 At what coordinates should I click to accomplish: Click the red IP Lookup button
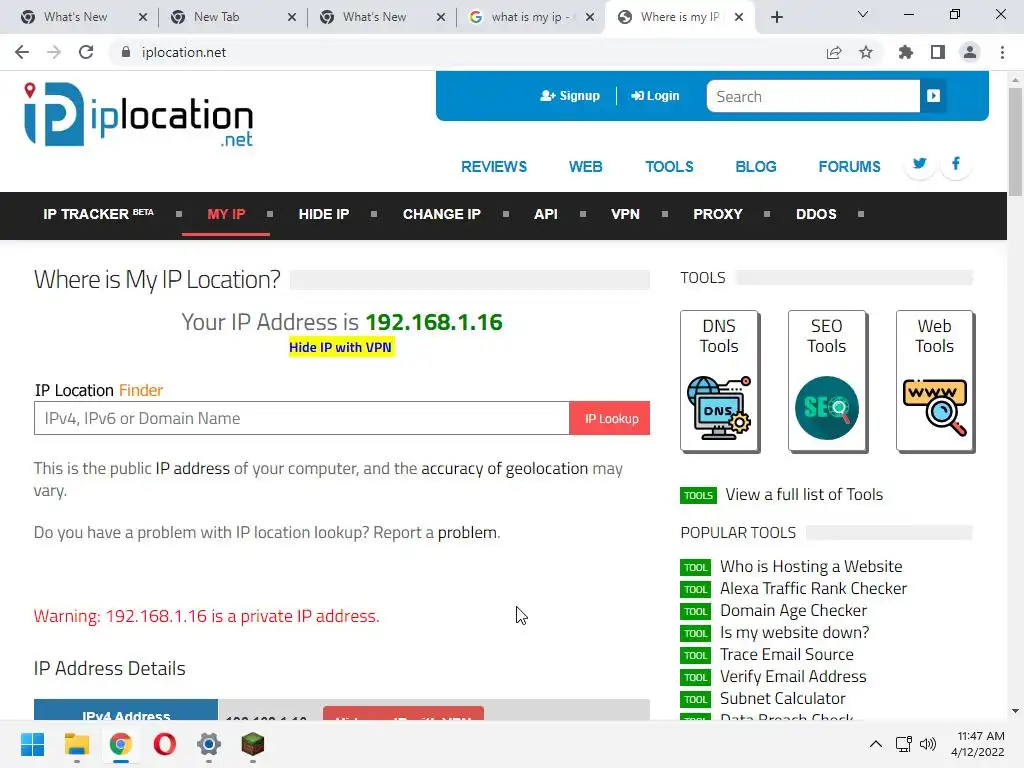[x=610, y=419]
